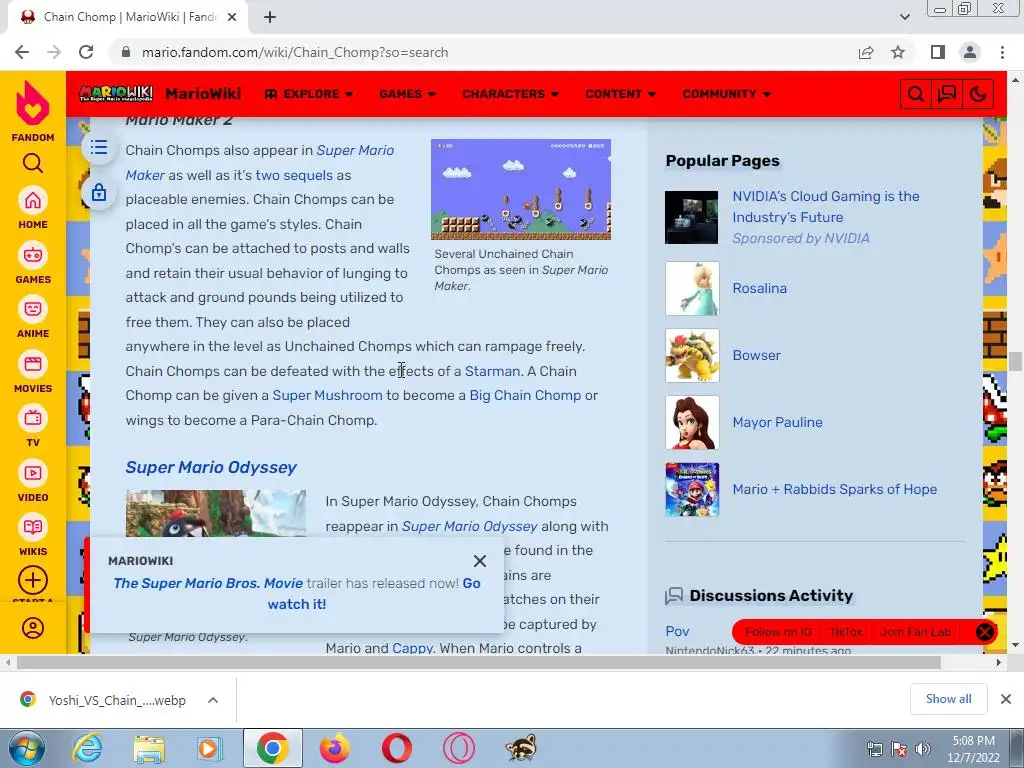Viewport: 1024px width, 768px height.
Task: Open Fandom Games section icon
Action: [33, 255]
